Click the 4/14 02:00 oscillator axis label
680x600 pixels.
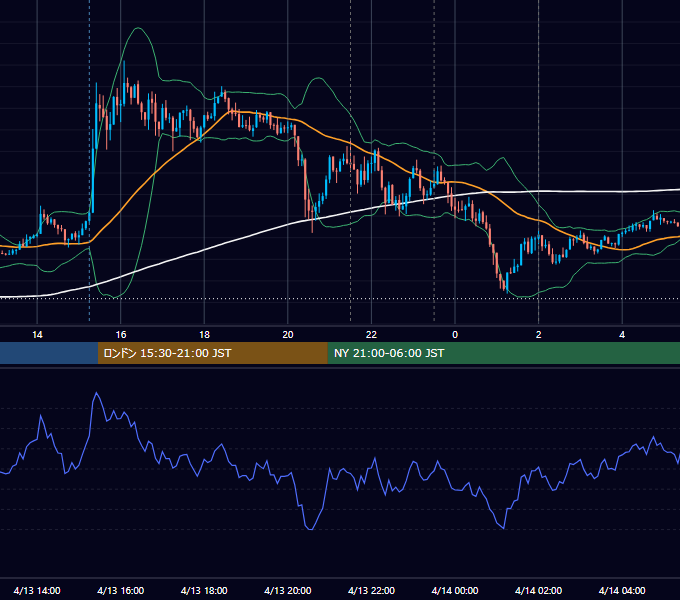(x=538, y=590)
